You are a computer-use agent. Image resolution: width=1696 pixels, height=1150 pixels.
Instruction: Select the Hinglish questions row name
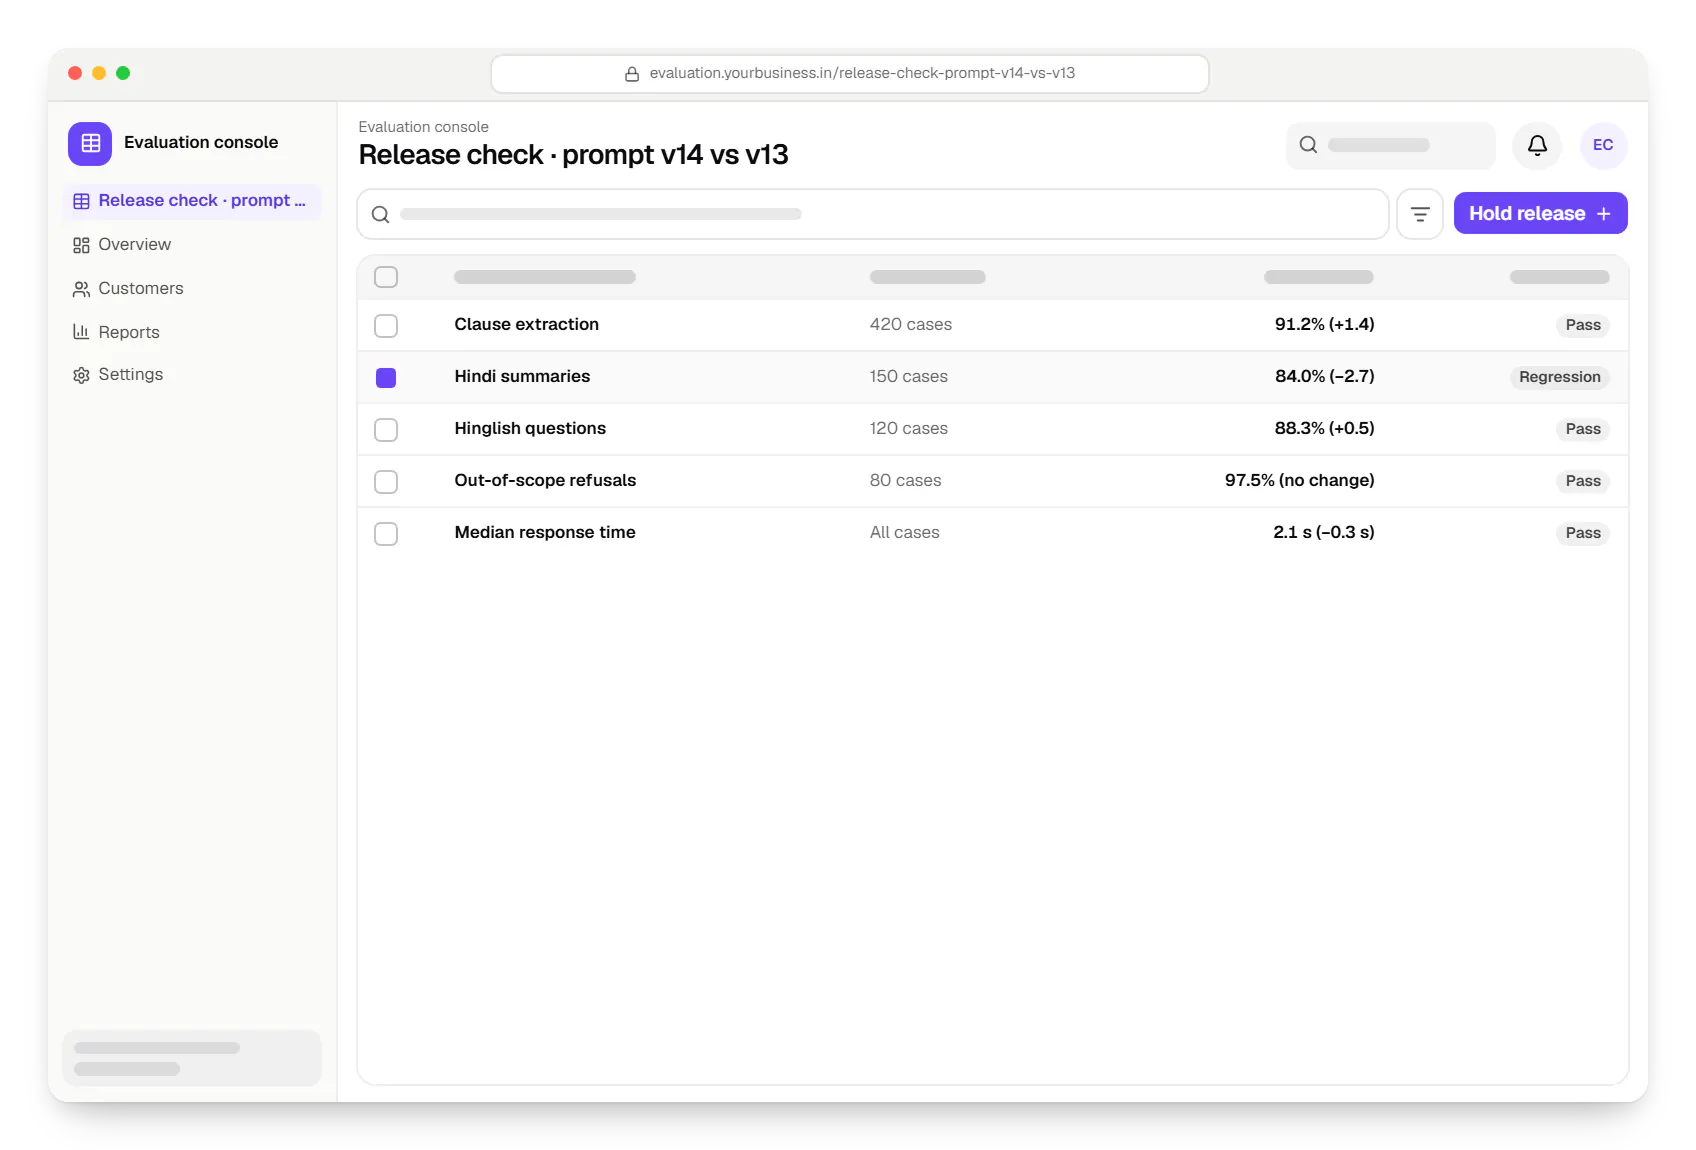pos(530,428)
